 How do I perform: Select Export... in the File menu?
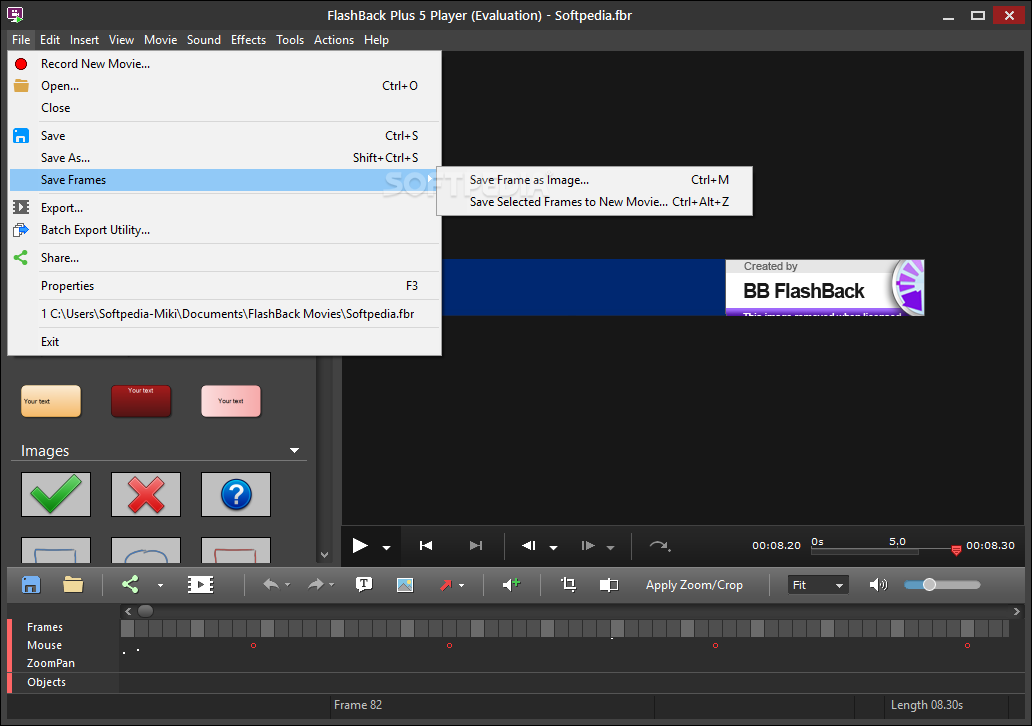click(224, 208)
